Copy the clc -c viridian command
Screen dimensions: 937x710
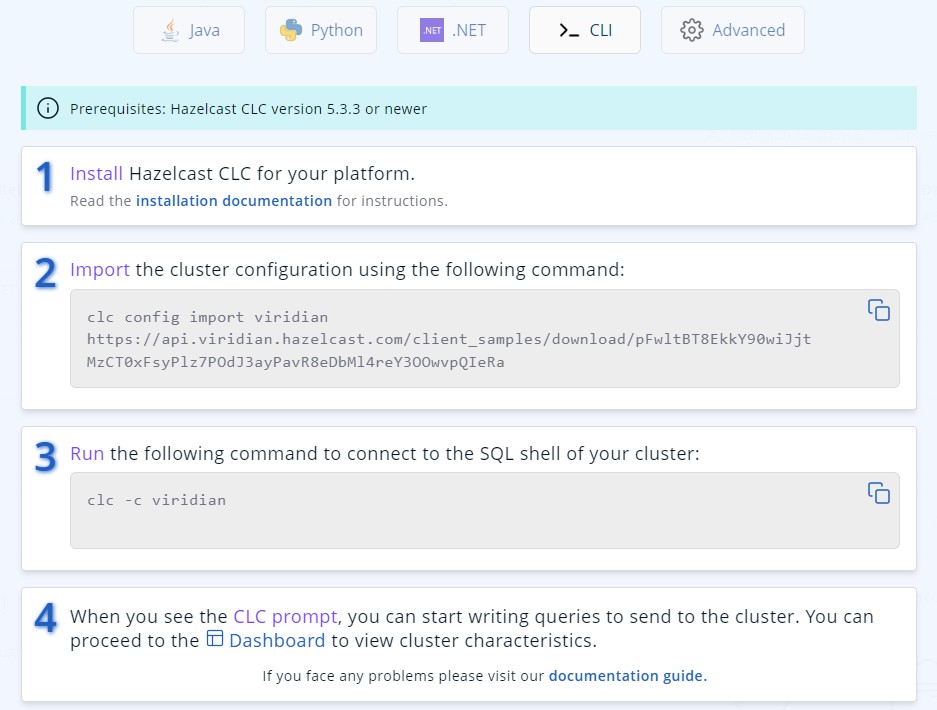(878, 492)
